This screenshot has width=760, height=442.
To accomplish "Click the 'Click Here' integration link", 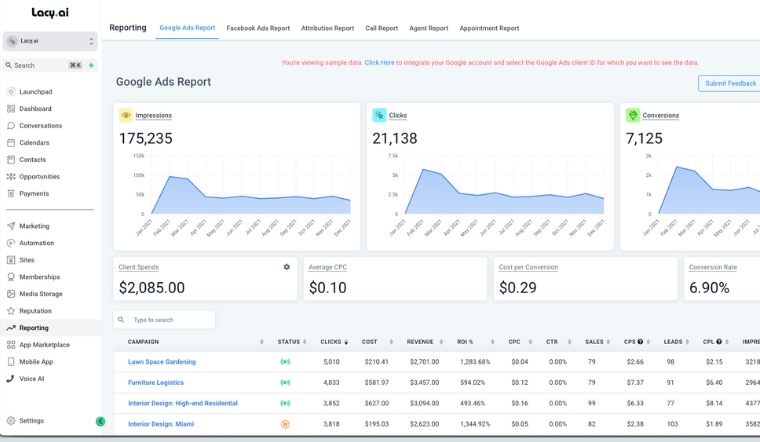I will (380, 63).
